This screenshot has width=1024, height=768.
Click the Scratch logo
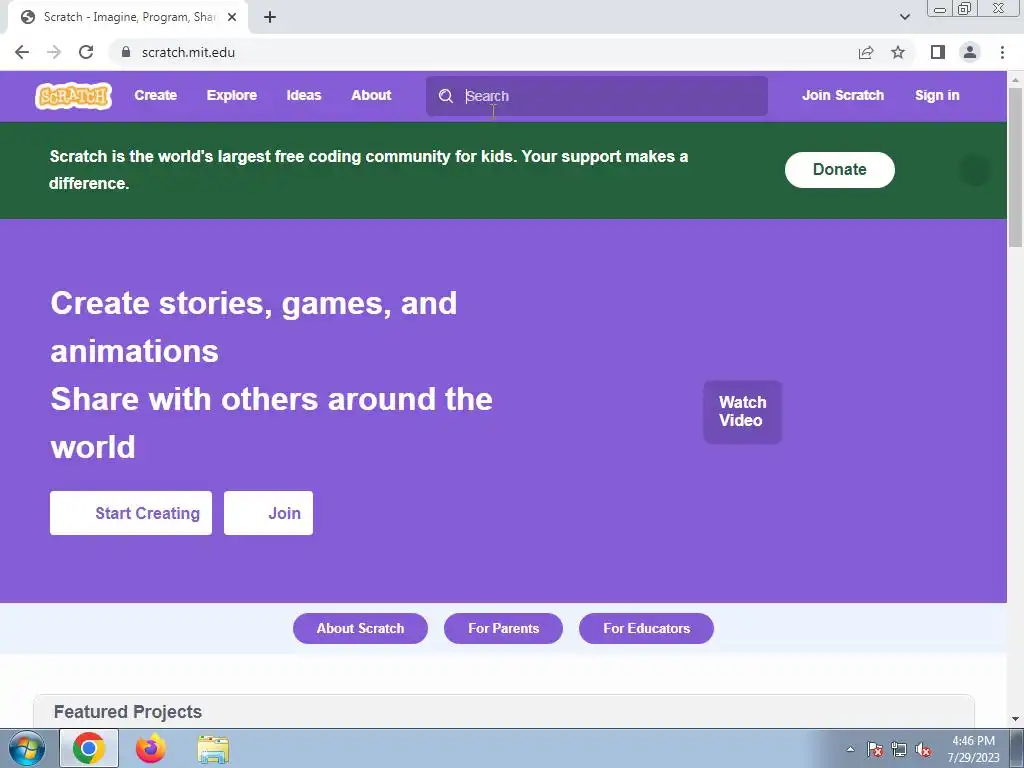point(74,96)
